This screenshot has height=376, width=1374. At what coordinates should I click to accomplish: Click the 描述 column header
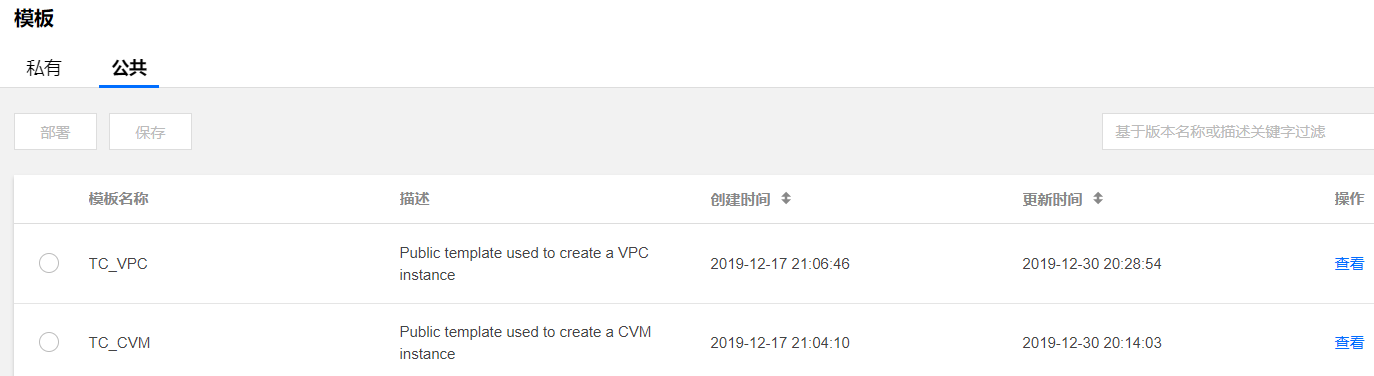(x=414, y=199)
